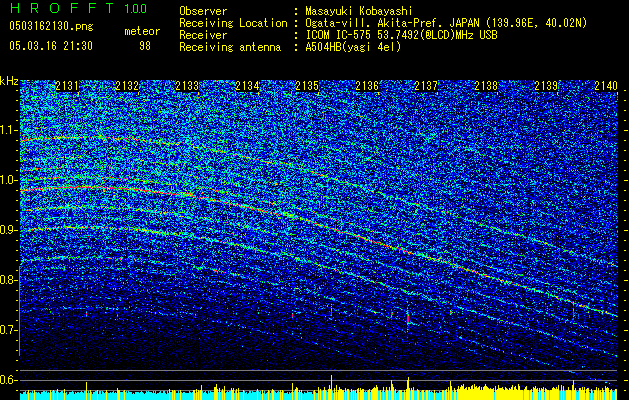This screenshot has height=400, width=629.
Task: Select the observer name Masayuki Kobayashi
Action: click(x=358, y=11)
